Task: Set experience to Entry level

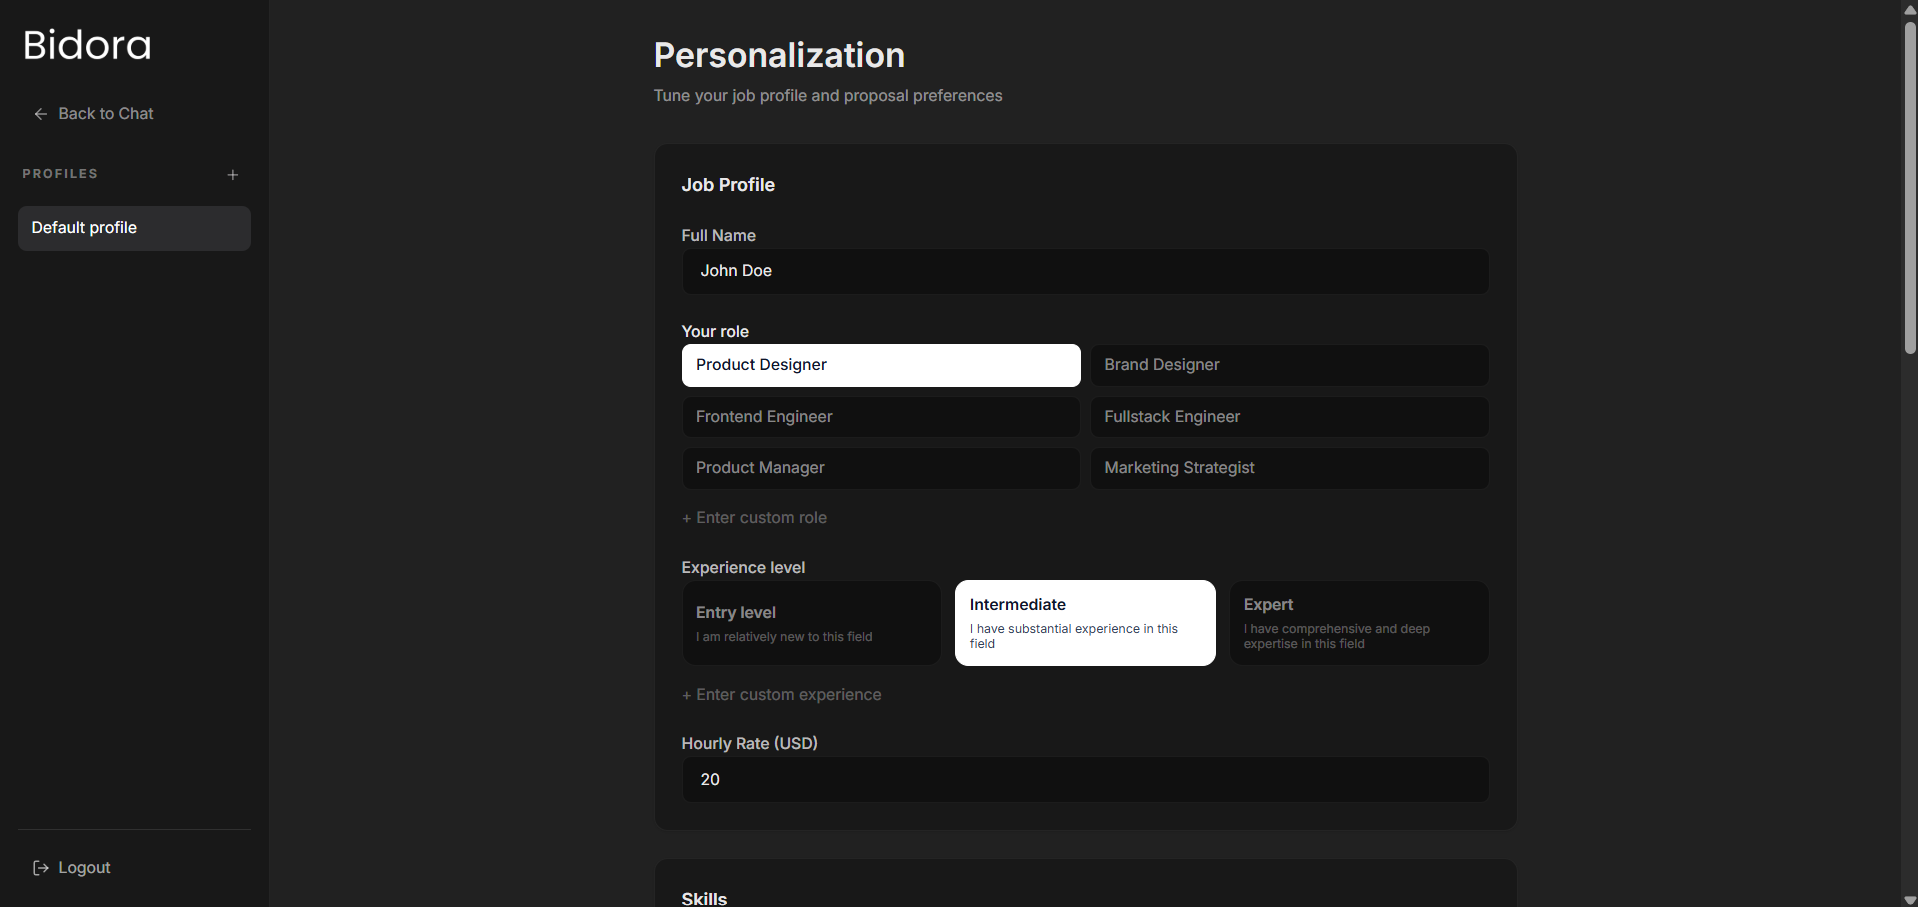Action: [x=811, y=623]
